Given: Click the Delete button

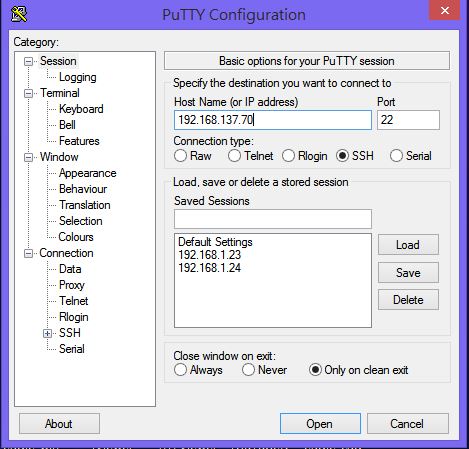Looking at the screenshot, I should pyautogui.click(x=408, y=300).
